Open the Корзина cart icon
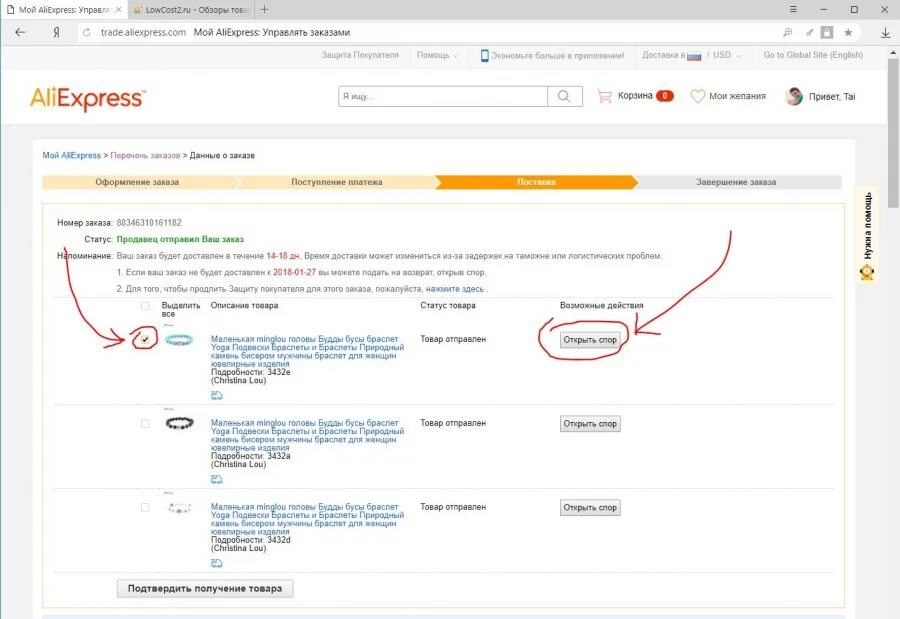900x619 pixels. point(604,96)
